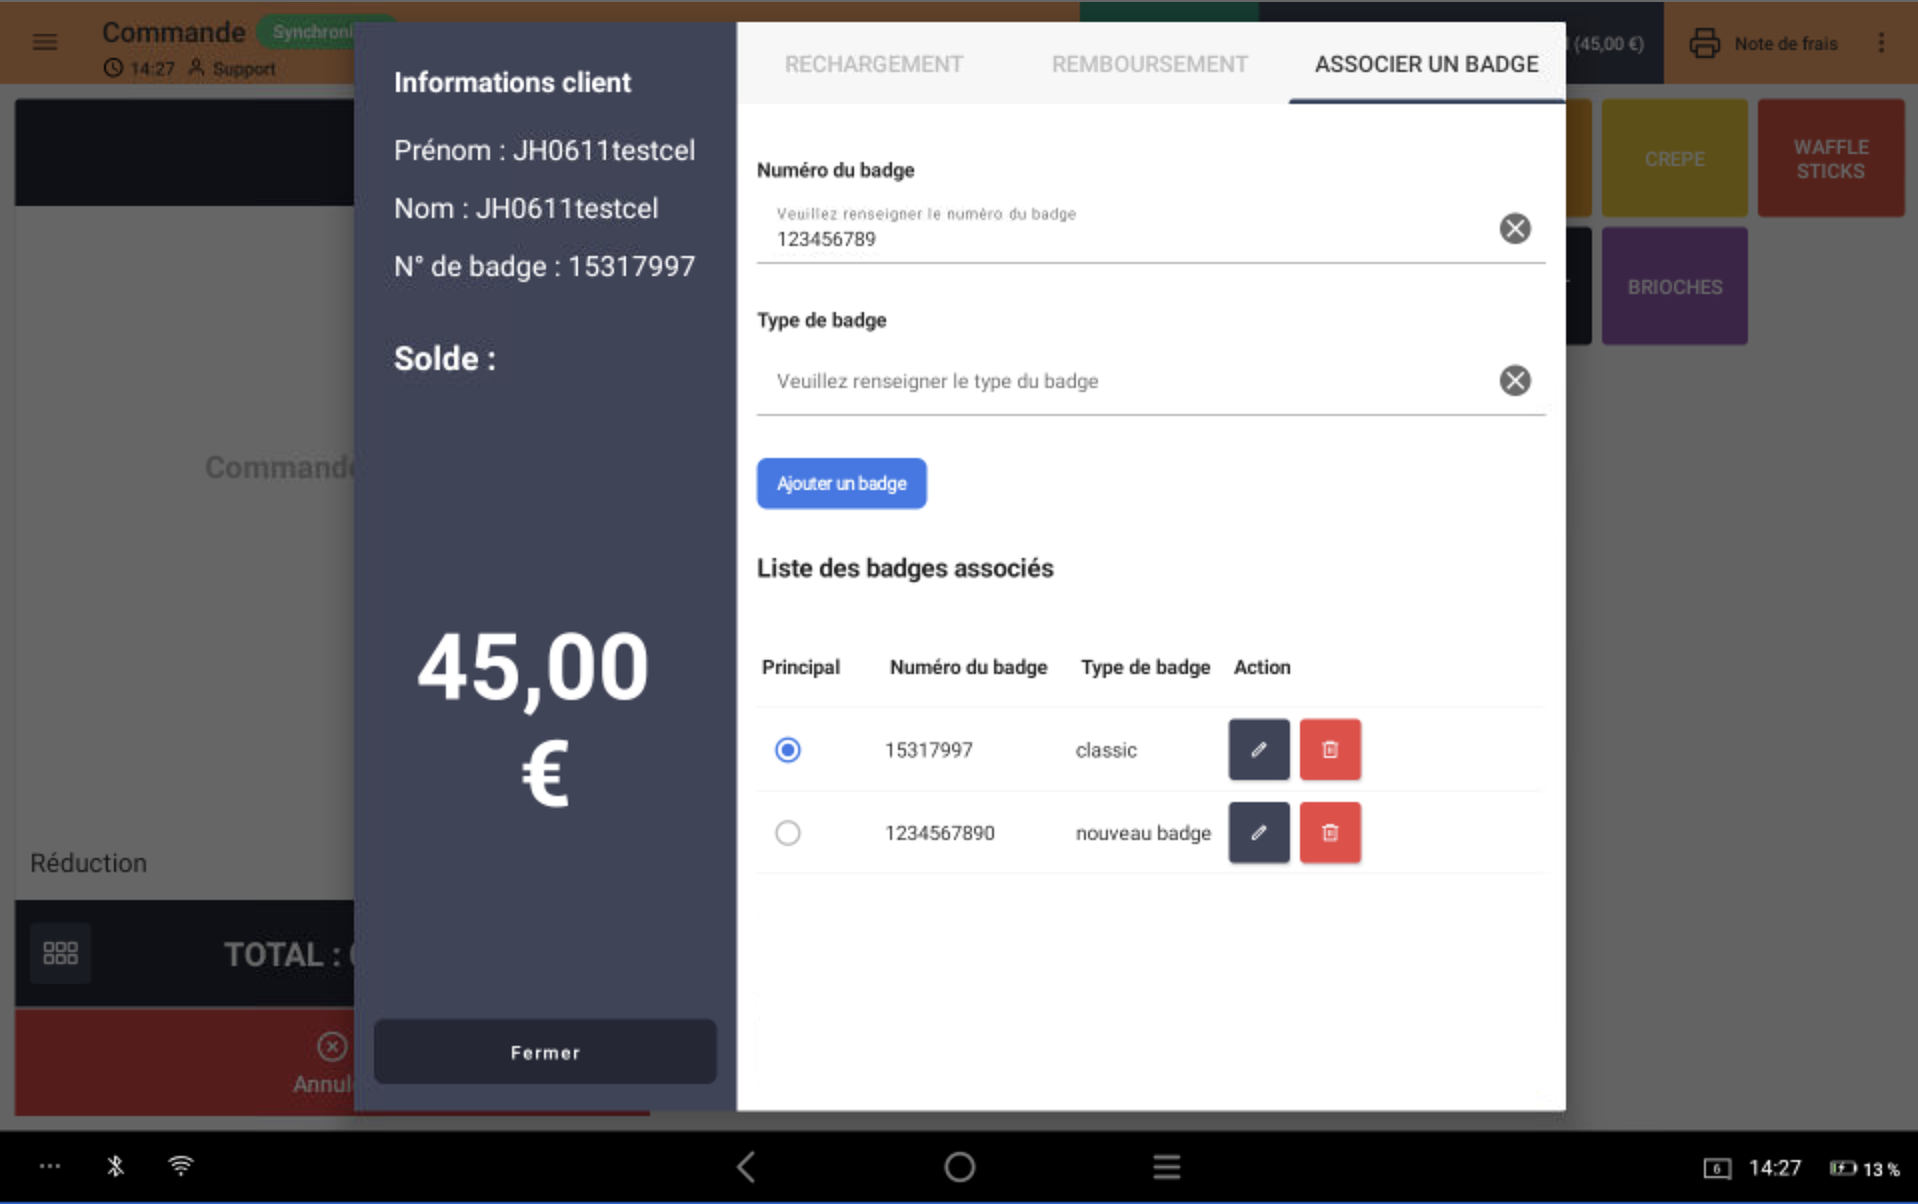Edit the 1234567890 nouveau badge
Viewport: 1918px width, 1204px height.
1258,832
